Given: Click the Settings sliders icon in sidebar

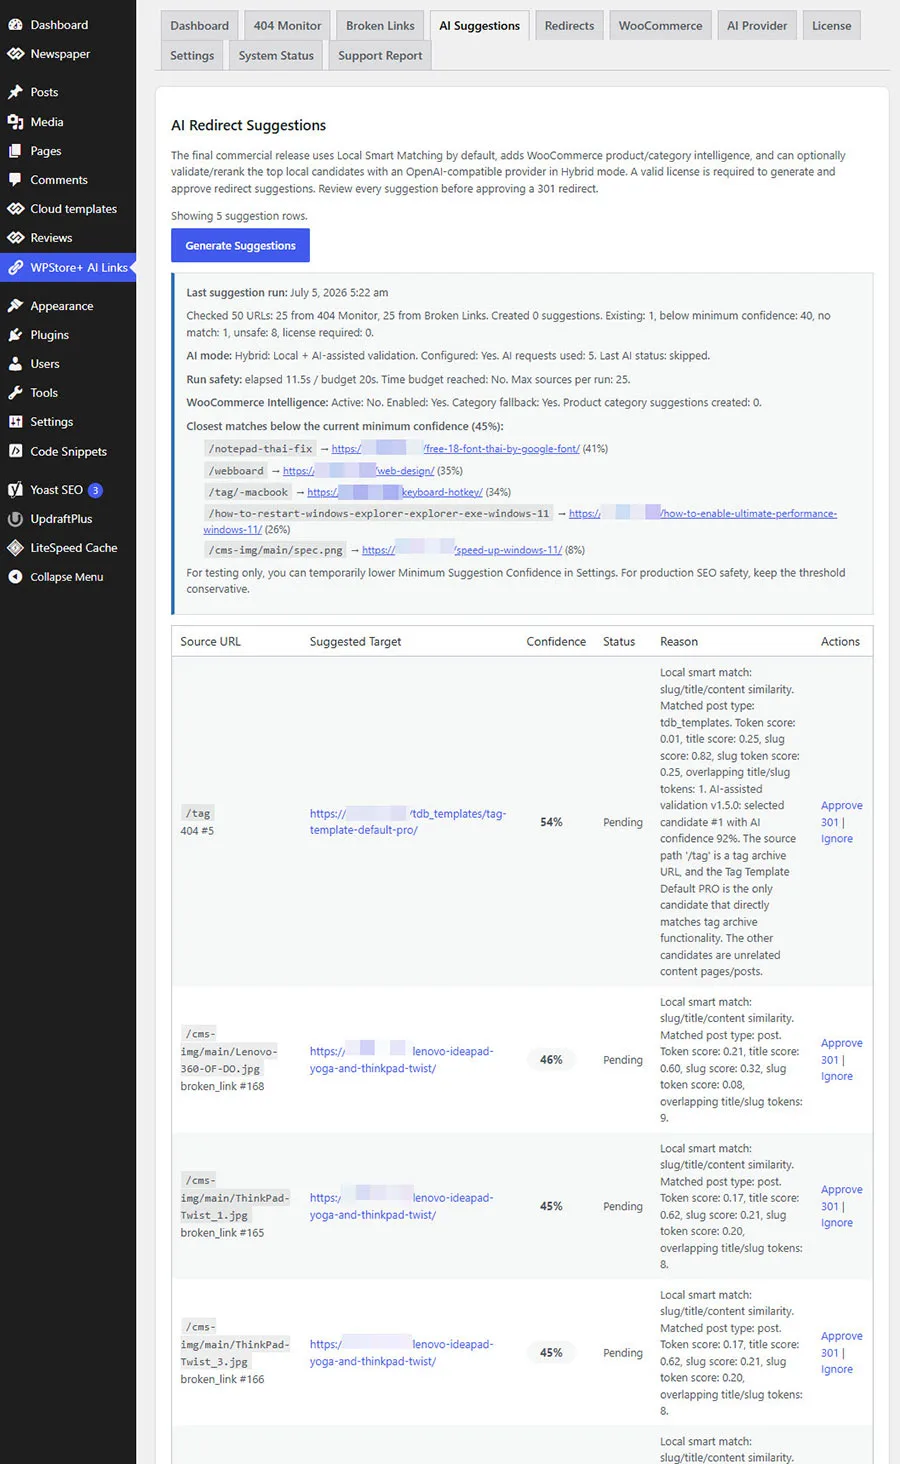Looking at the screenshot, I should pyautogui.click(x=15, y=422).
